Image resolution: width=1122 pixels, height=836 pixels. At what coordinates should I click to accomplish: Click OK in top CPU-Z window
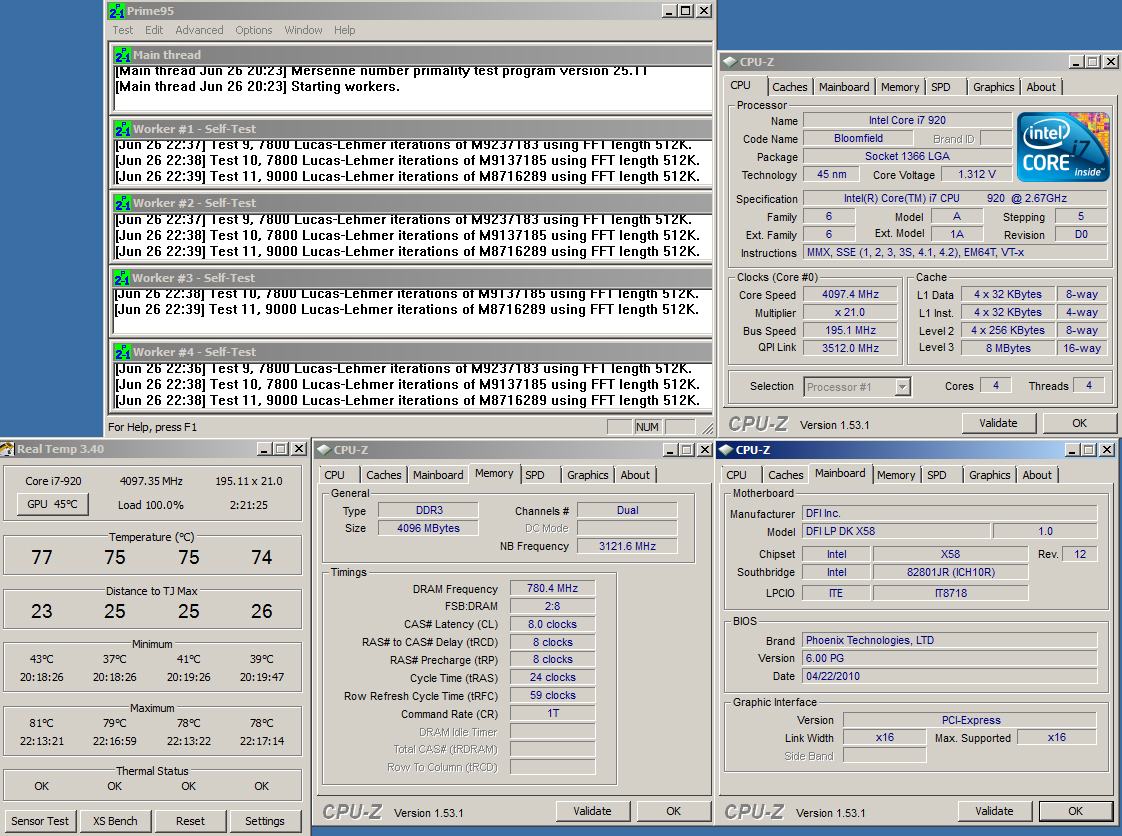pos(1079,423)
